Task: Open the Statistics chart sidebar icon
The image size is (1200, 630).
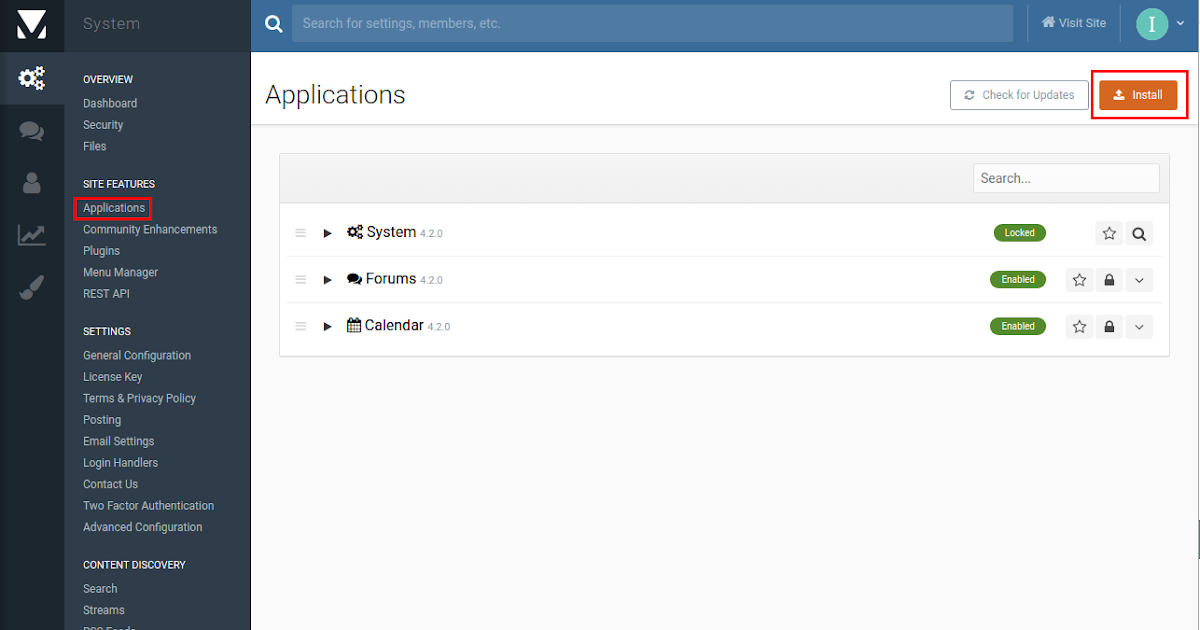Action: point(32,236)
